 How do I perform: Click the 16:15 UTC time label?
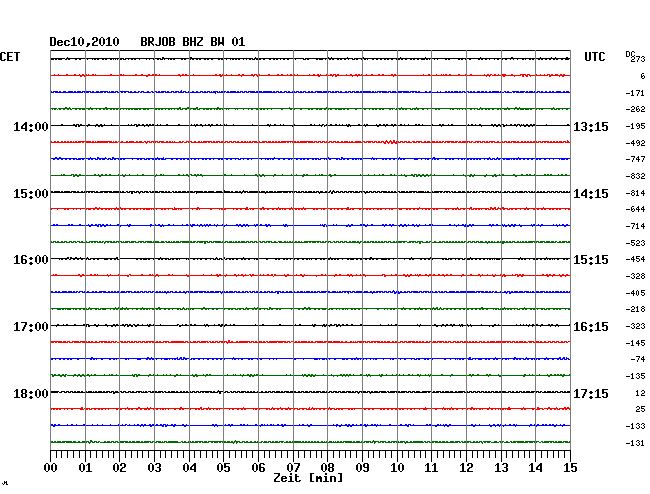pyautogui.click(x=591, y=327)
